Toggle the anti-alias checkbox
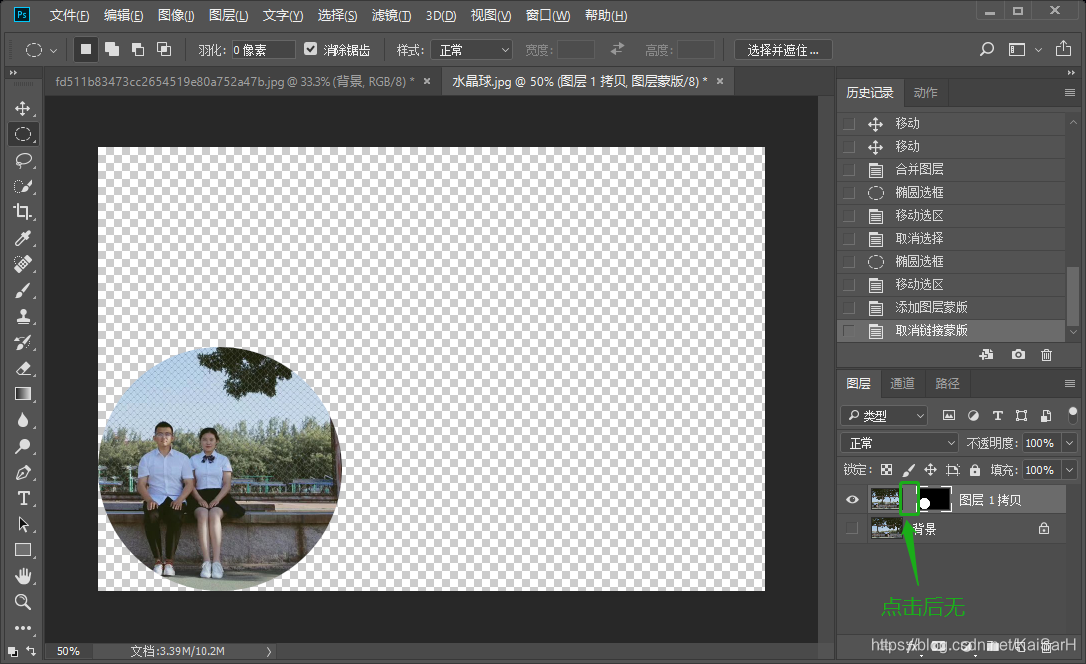Viewport: 1086px width, 664px height. (x=310, y=48)
